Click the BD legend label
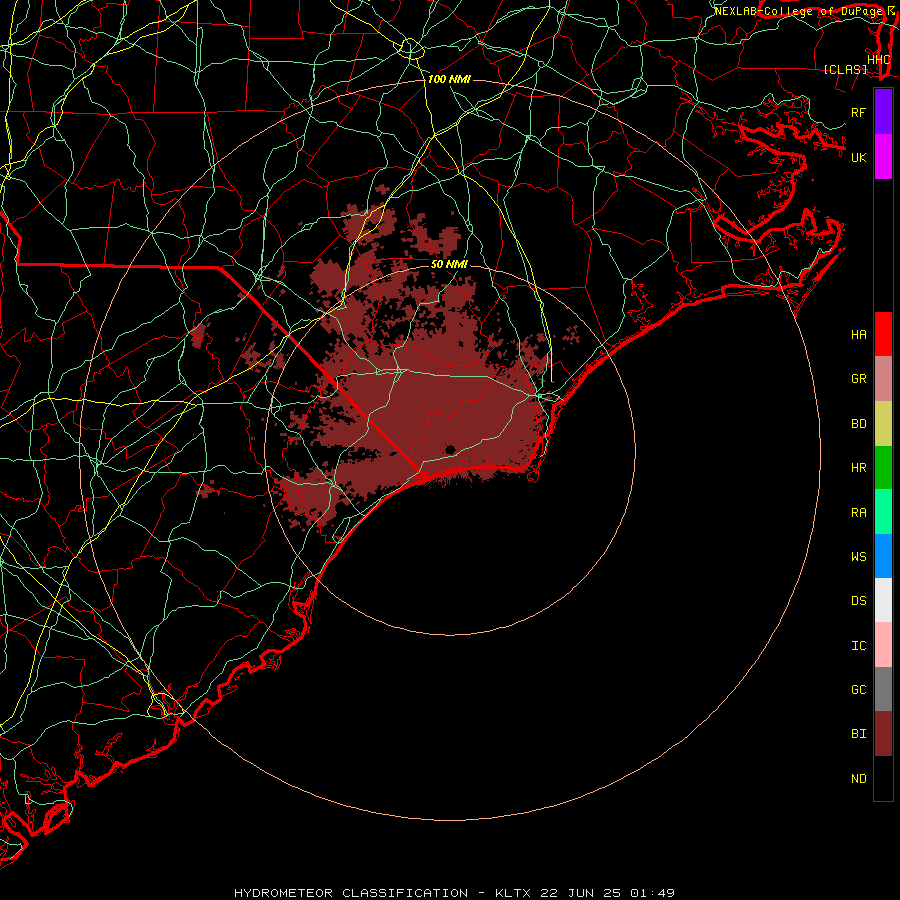This screenshot has height=900, width=900. (859, 424)
